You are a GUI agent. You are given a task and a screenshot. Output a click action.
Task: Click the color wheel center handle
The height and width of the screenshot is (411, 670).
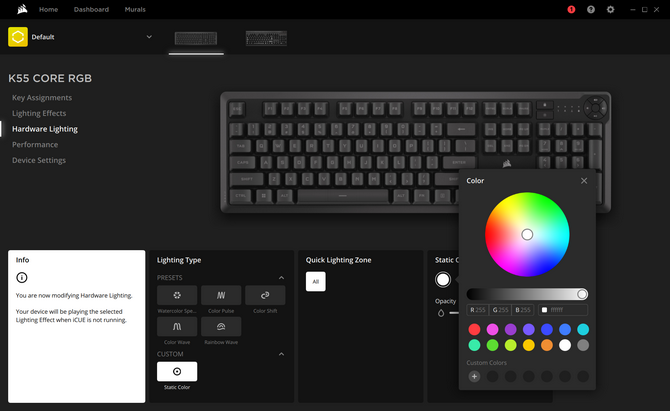pos(527,235)
